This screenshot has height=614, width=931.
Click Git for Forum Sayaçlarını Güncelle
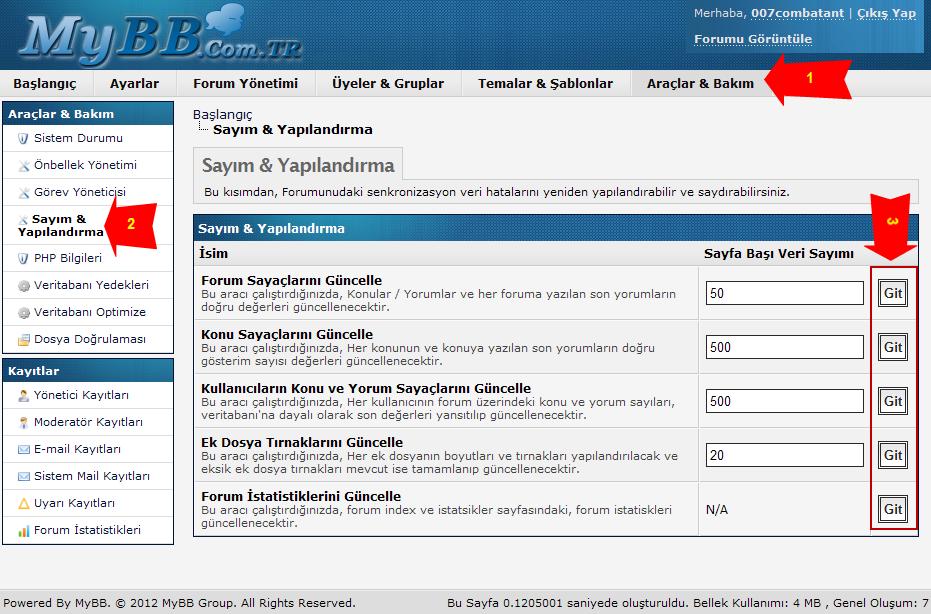click(x=893, y=293)
